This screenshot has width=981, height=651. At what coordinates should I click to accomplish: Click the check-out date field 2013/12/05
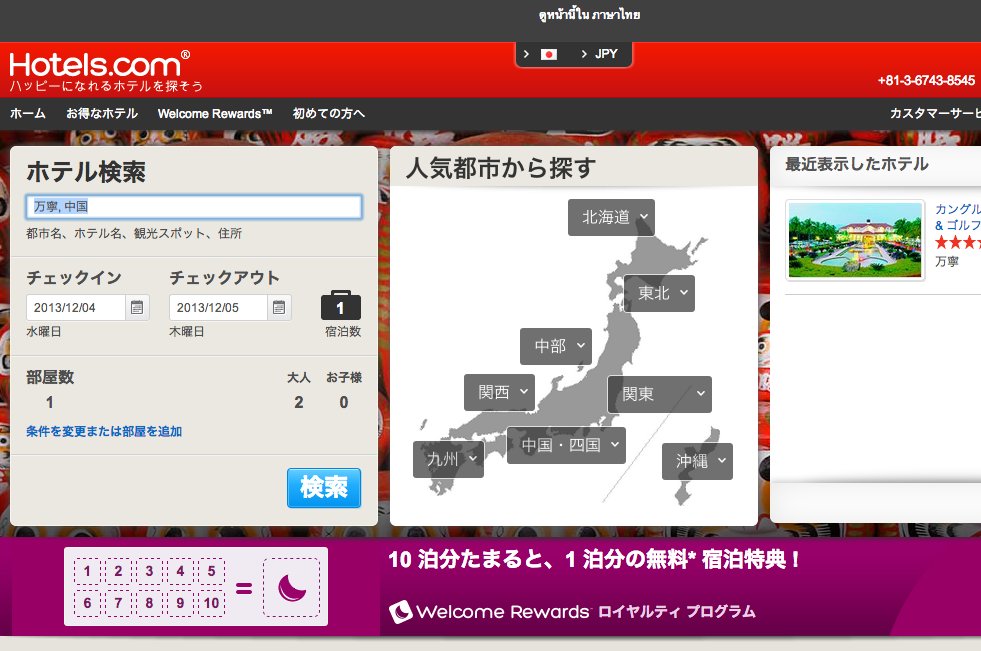click(218, 308)
